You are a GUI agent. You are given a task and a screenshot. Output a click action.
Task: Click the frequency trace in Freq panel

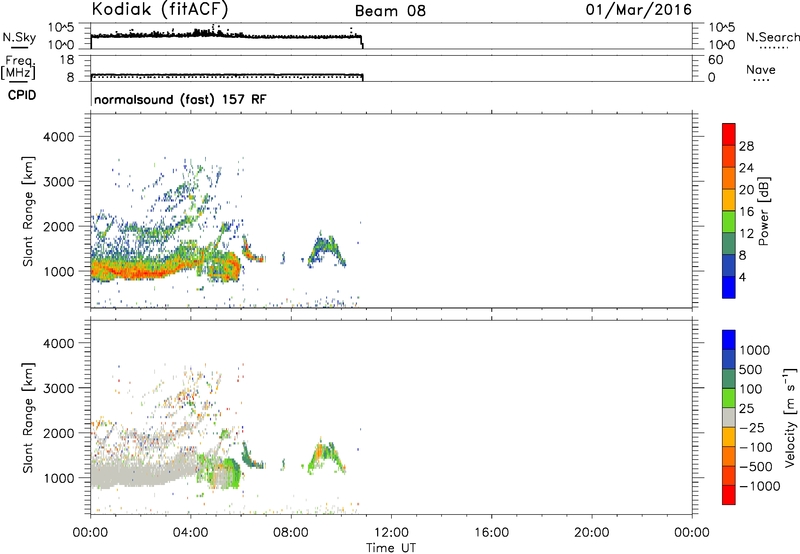[227, 76]
